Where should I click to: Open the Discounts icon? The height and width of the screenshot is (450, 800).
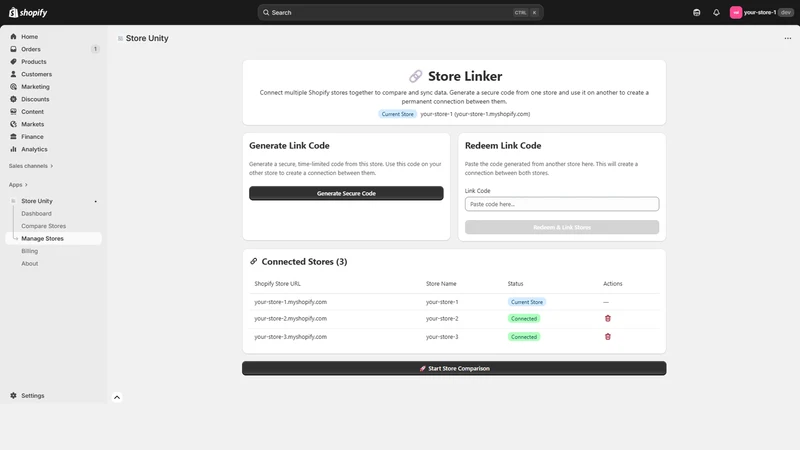coord(13,99)
